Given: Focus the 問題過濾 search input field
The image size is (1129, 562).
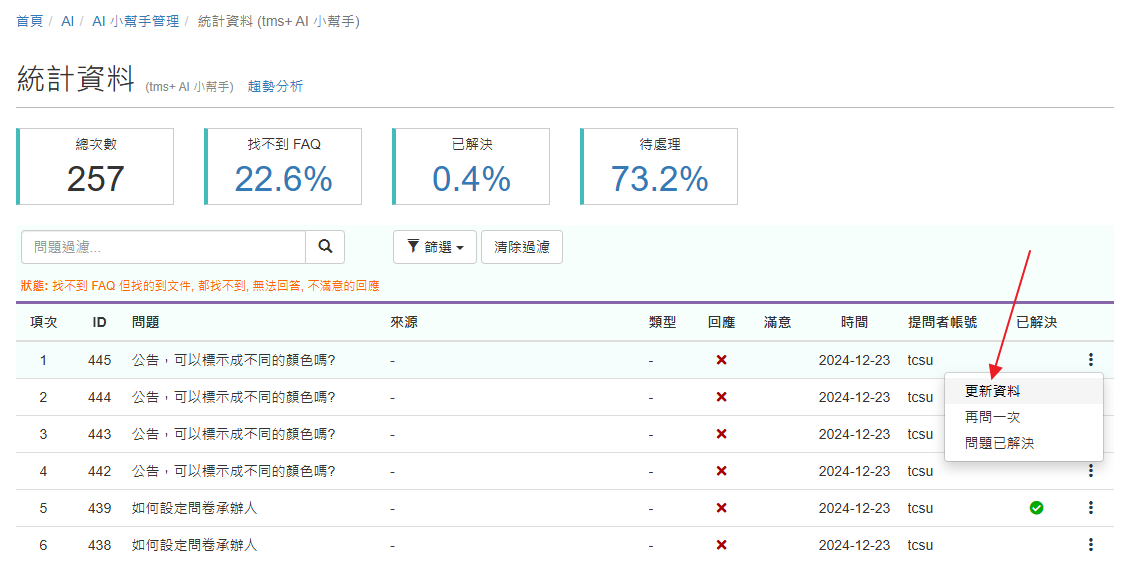Looking at the screenshot, I should (163, 247).
